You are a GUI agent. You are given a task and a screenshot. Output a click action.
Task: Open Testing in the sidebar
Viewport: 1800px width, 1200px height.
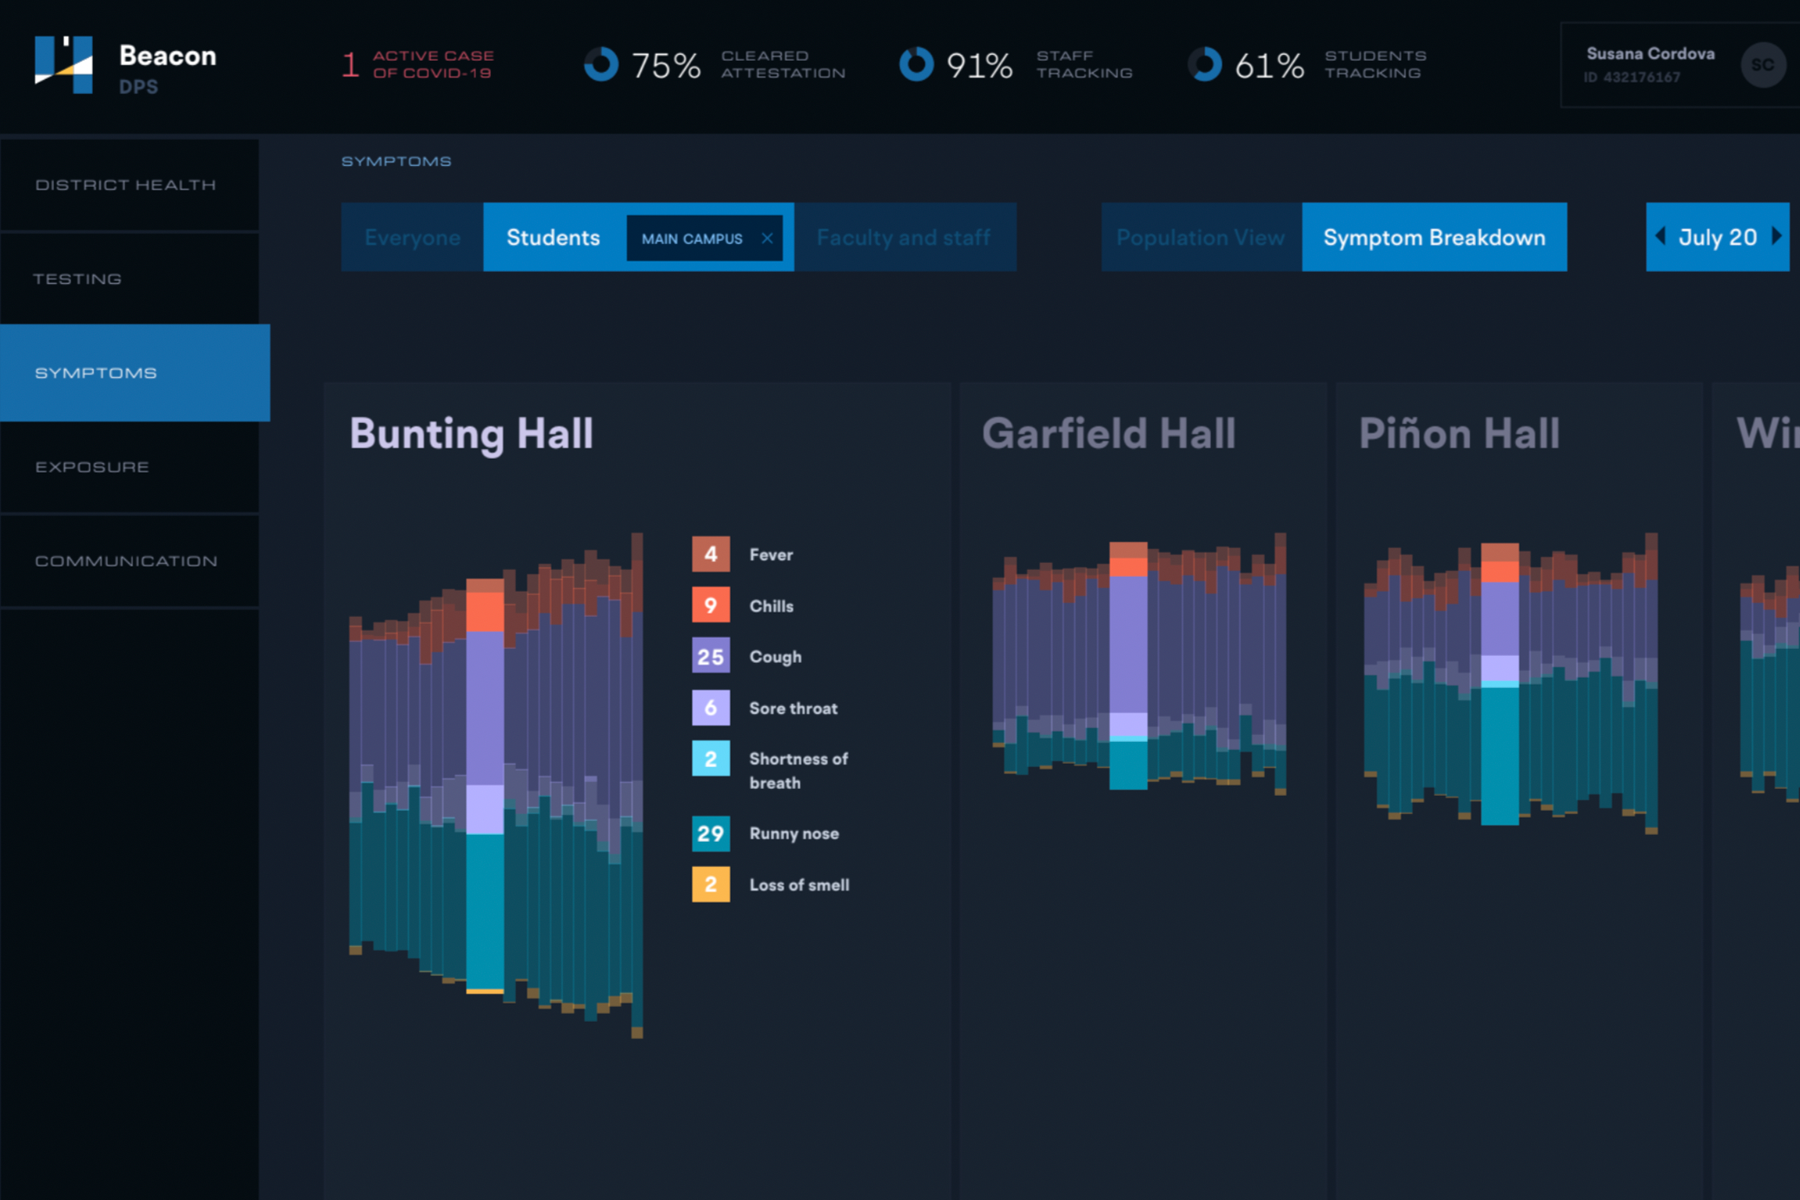(129, 279)
